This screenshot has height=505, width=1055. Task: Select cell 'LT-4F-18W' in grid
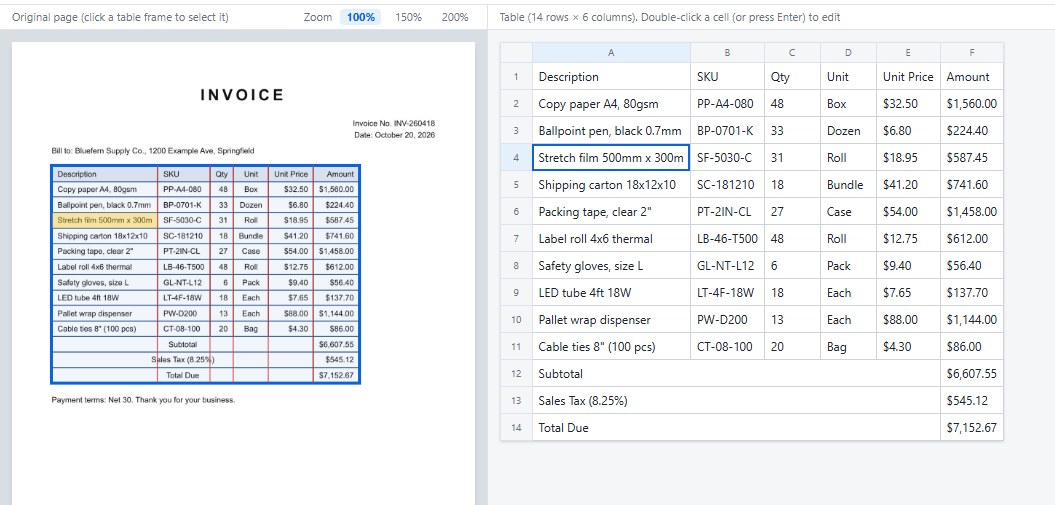click(727, 293)
